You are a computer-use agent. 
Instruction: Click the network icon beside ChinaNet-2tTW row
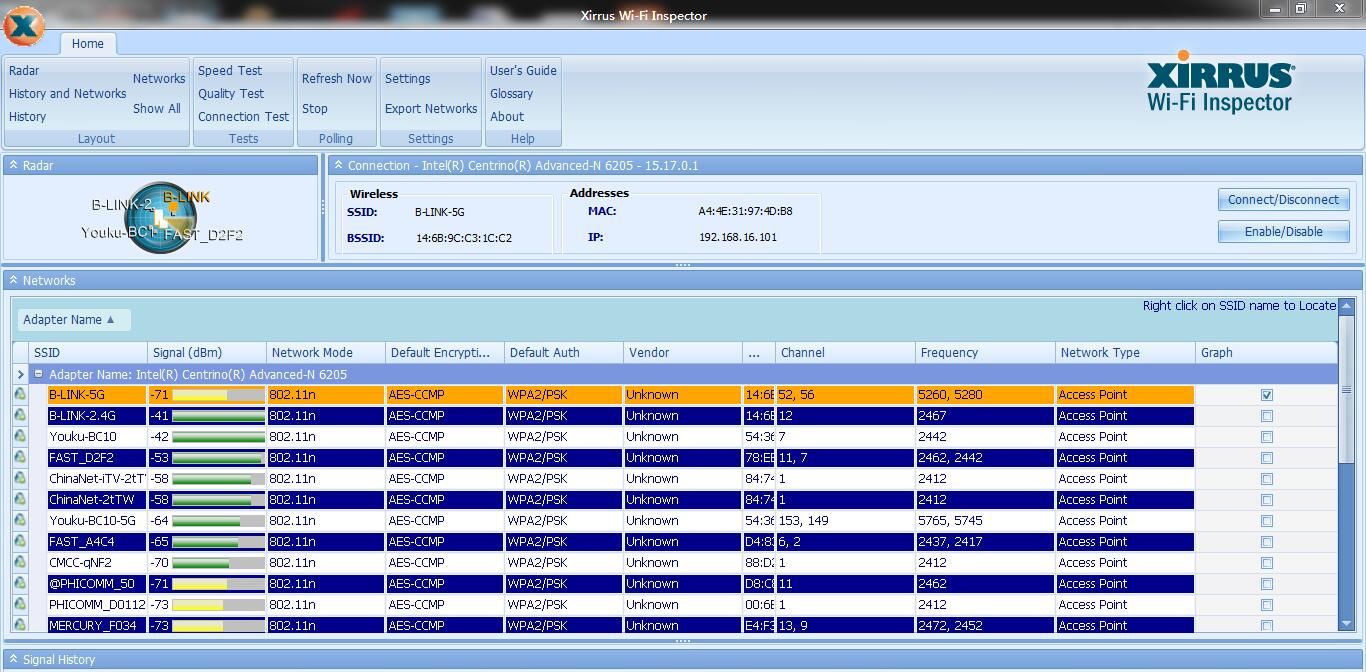20,500
